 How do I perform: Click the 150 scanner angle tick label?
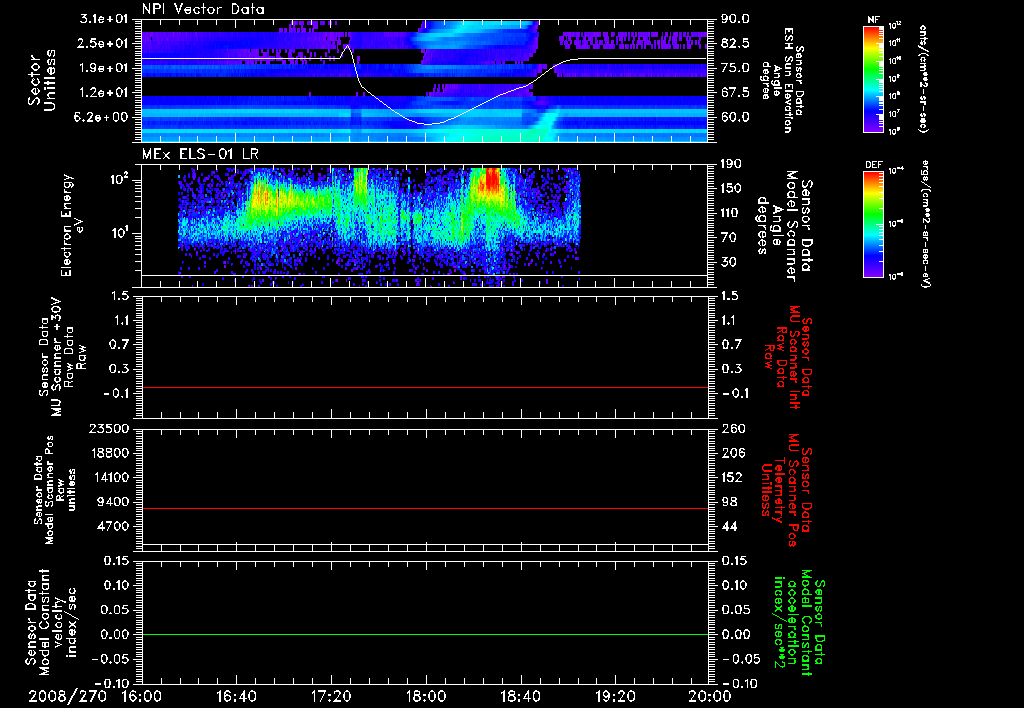(x=731, y=188)
